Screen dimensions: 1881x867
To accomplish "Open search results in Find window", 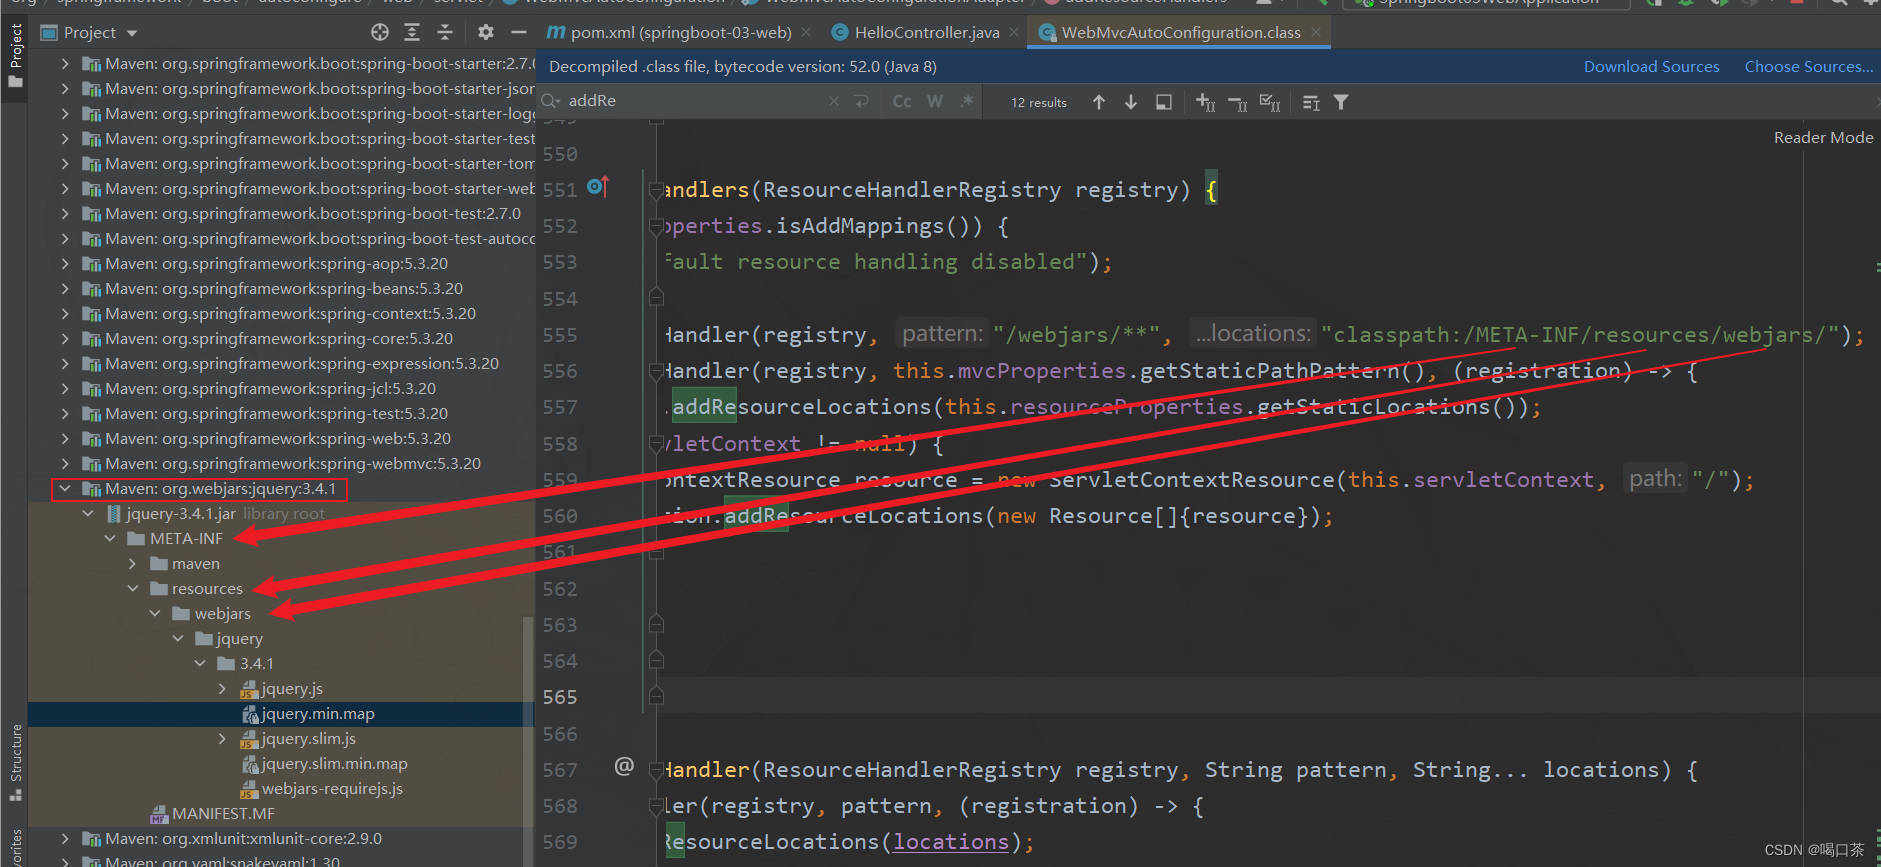I will coord(1163,102).
